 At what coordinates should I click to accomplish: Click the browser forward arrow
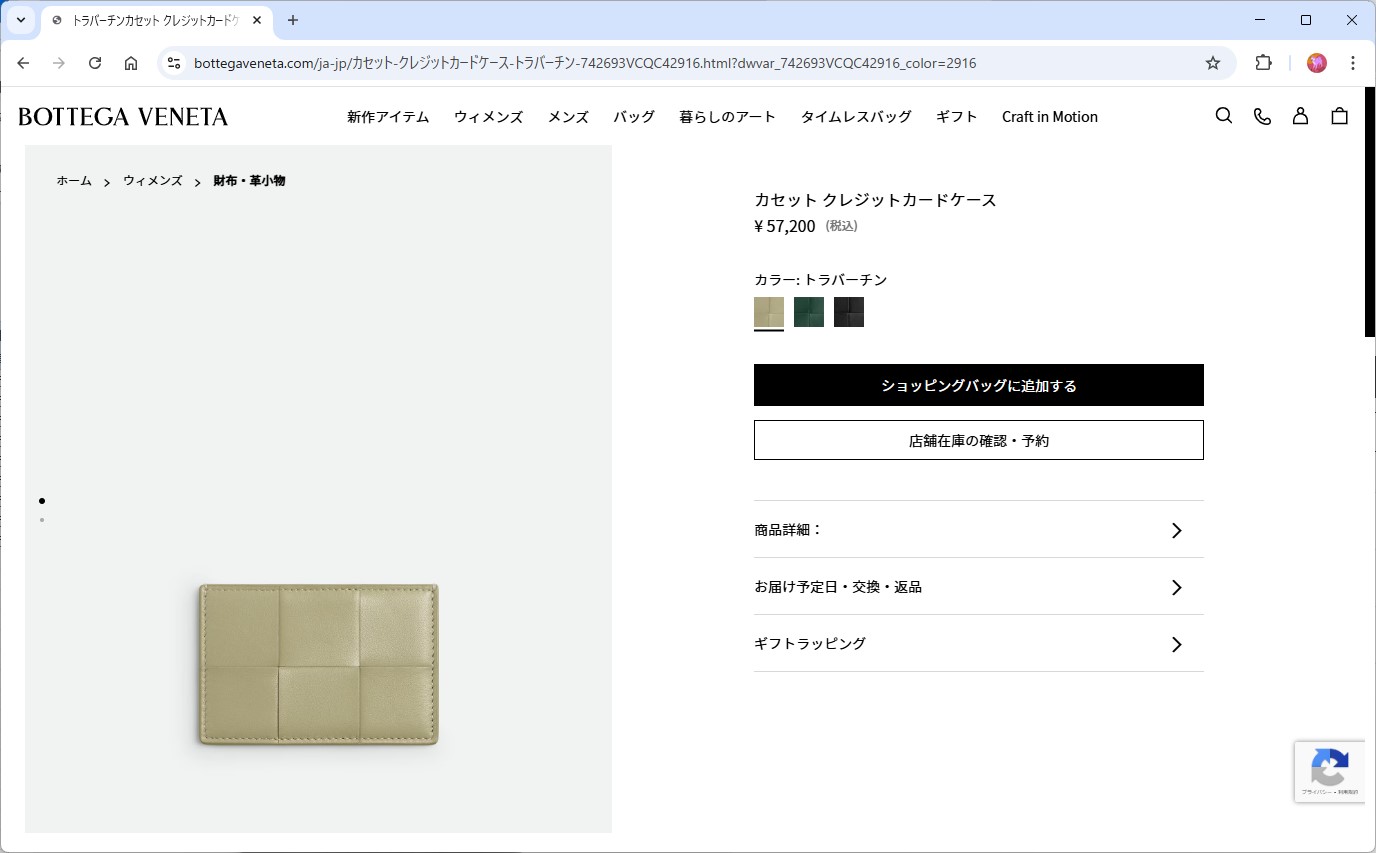point(59,63)
